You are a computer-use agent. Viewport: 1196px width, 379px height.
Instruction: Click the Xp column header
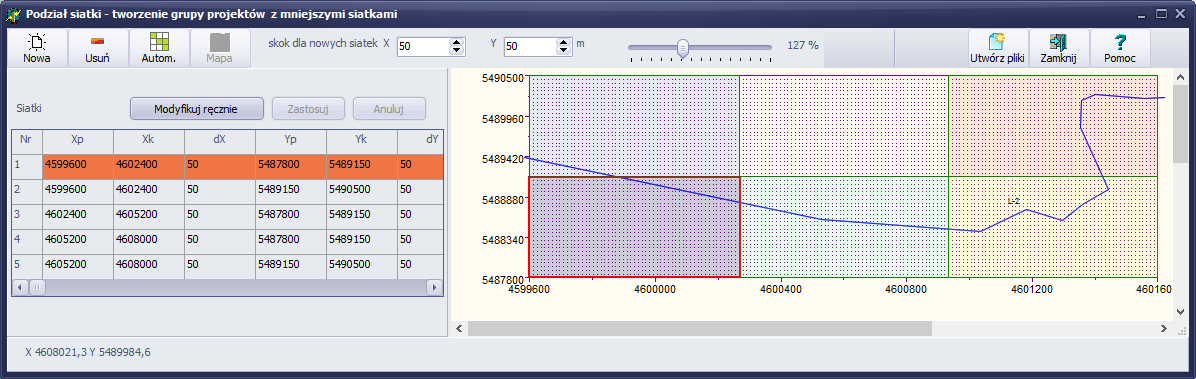pyautogui.click(x=77, y=140)
